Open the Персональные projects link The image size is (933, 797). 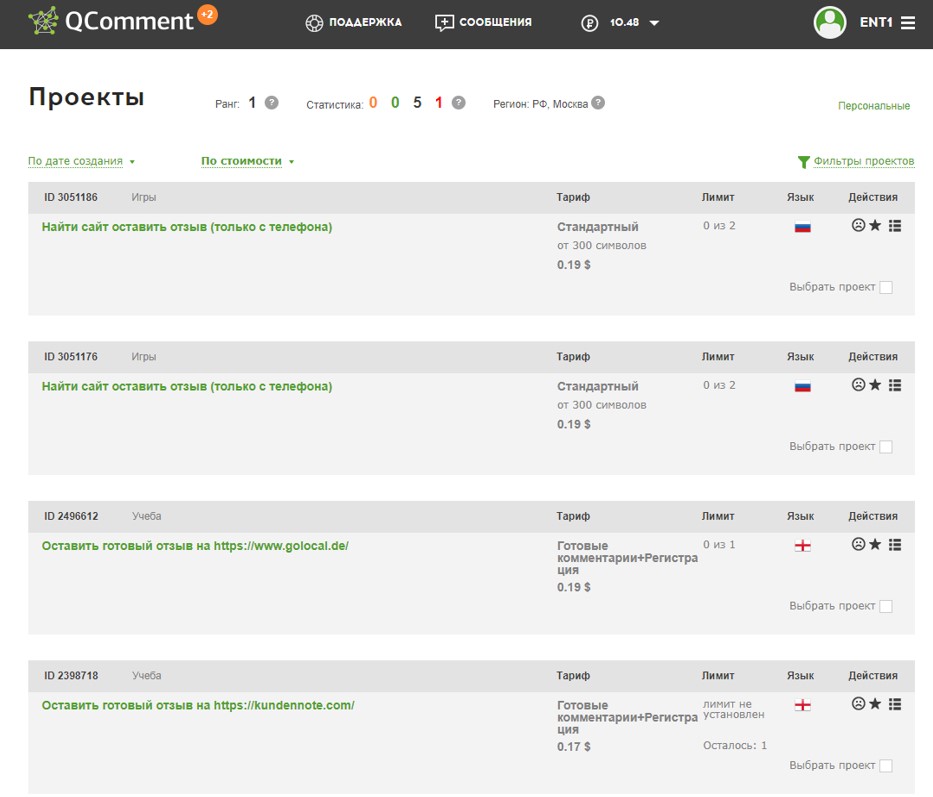873,105
